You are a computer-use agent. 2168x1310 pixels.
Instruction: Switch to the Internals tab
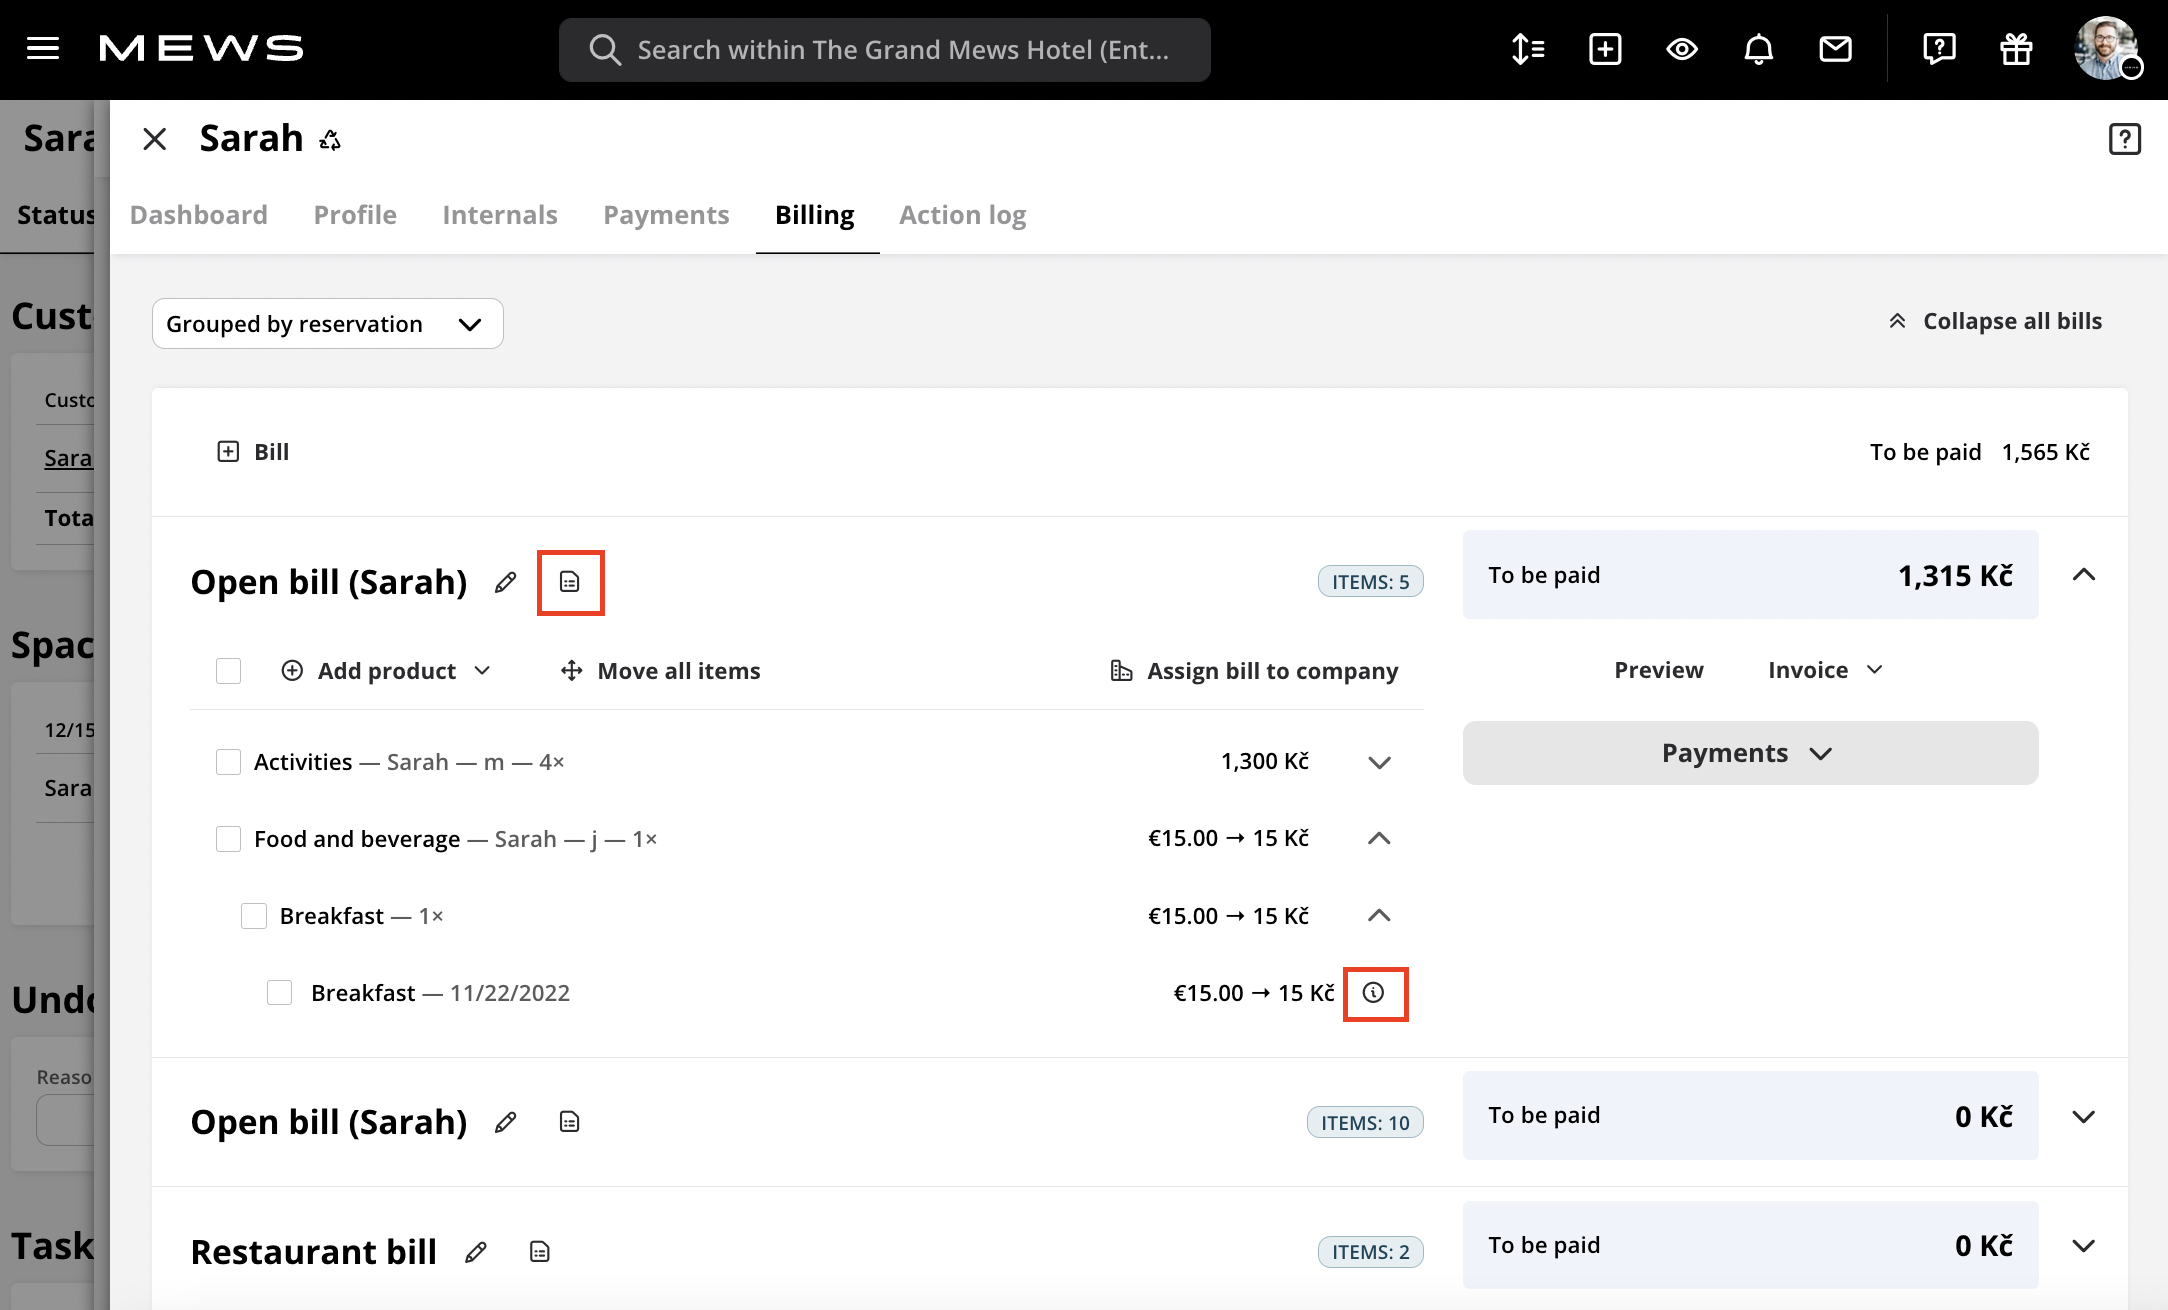click(500, 215)
